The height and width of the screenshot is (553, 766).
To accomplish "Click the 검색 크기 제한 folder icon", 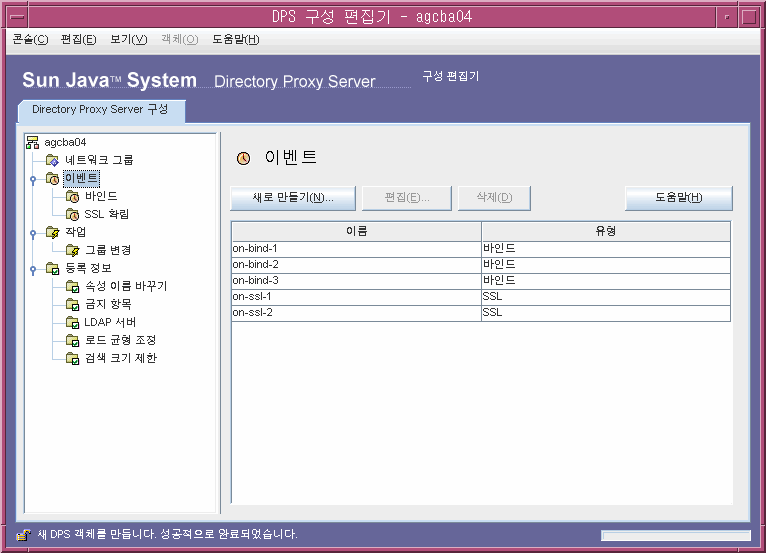I will pos(72,358).
